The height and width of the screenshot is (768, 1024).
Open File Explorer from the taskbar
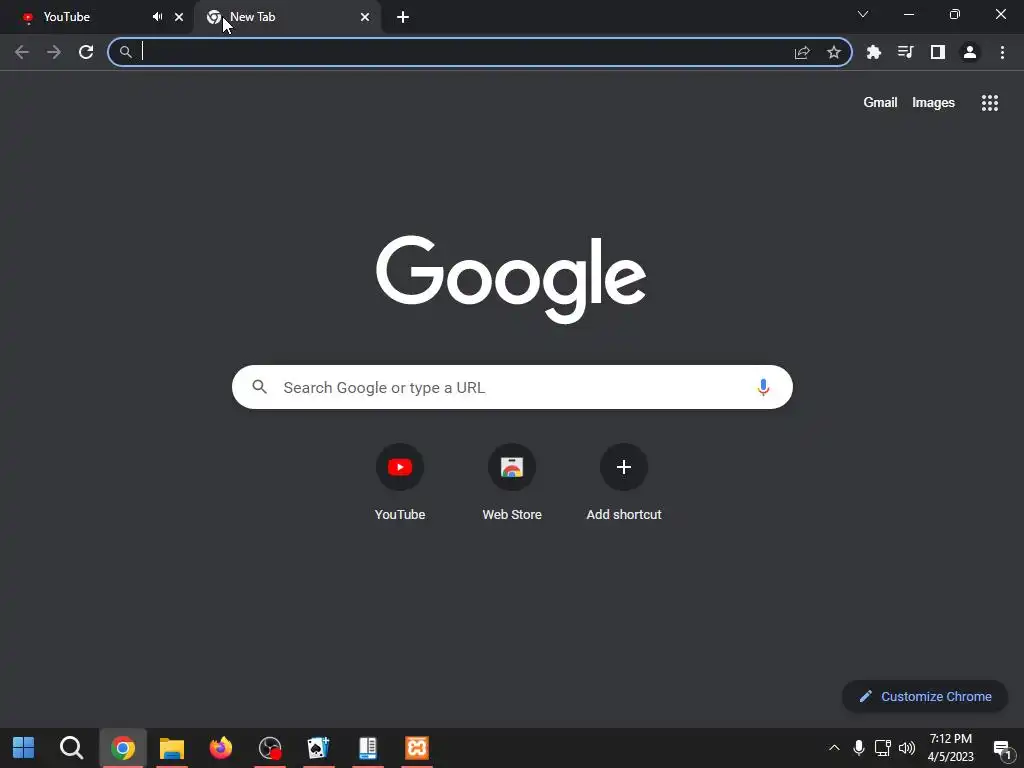(x=172, y=748)
